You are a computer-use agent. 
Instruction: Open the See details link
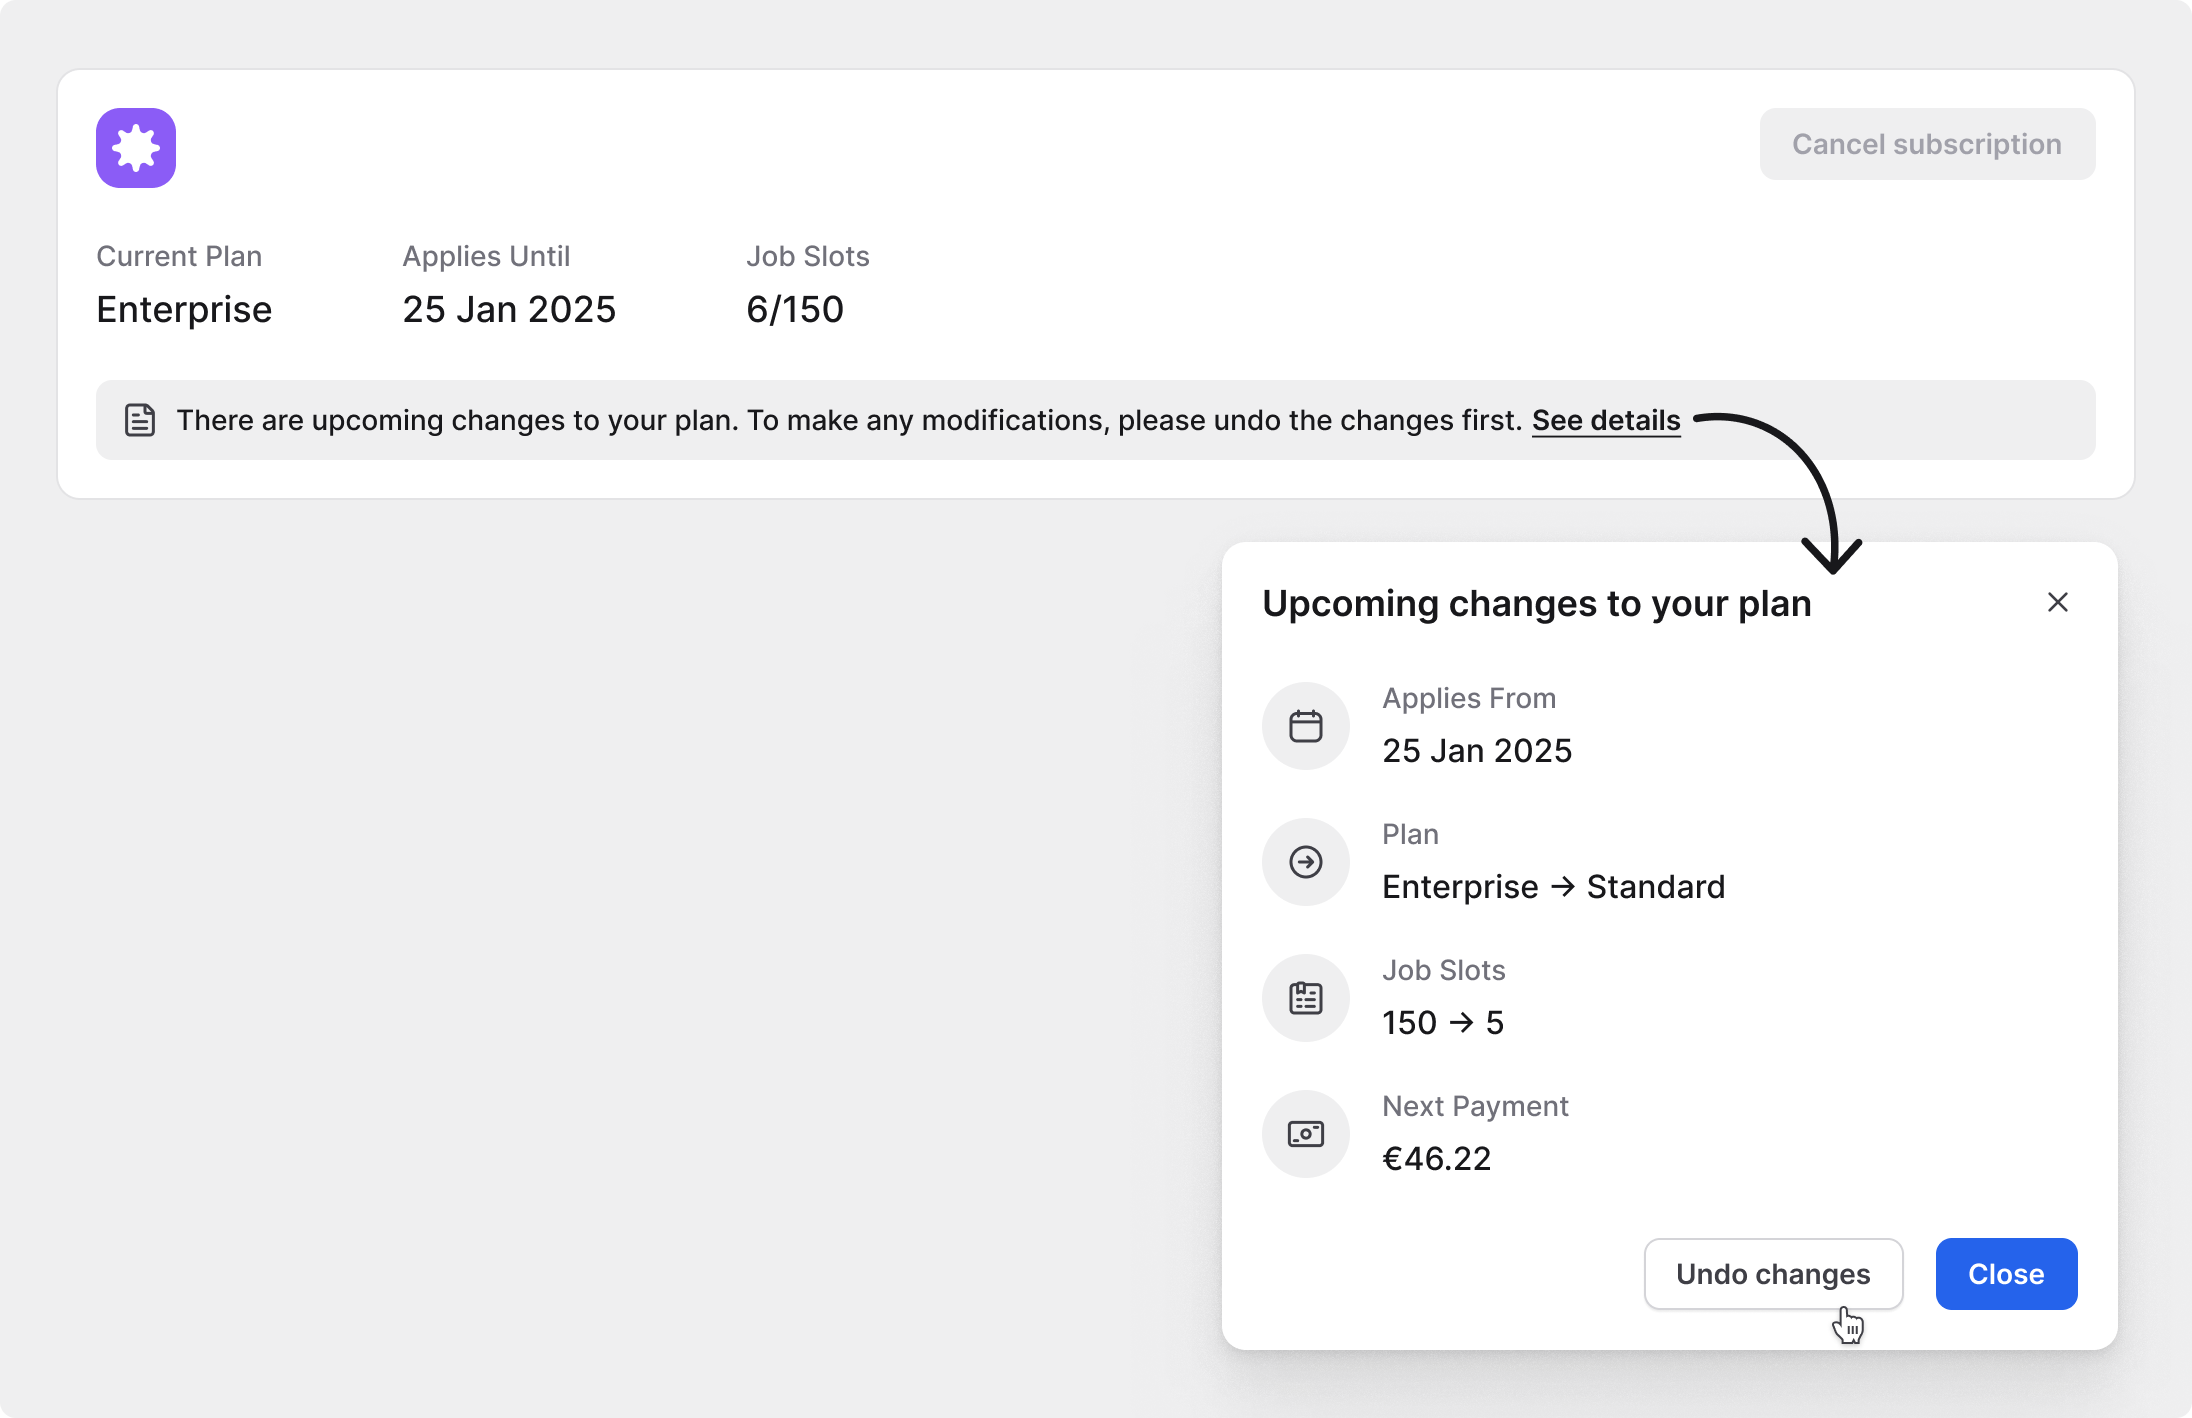point(1606,420)
